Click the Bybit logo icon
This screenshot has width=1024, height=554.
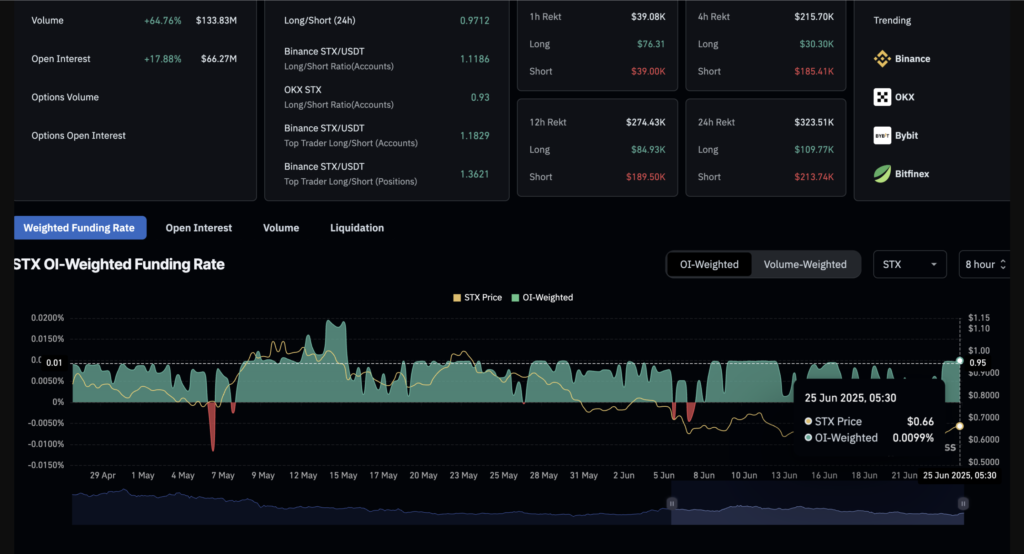click(x=882, y=135)
